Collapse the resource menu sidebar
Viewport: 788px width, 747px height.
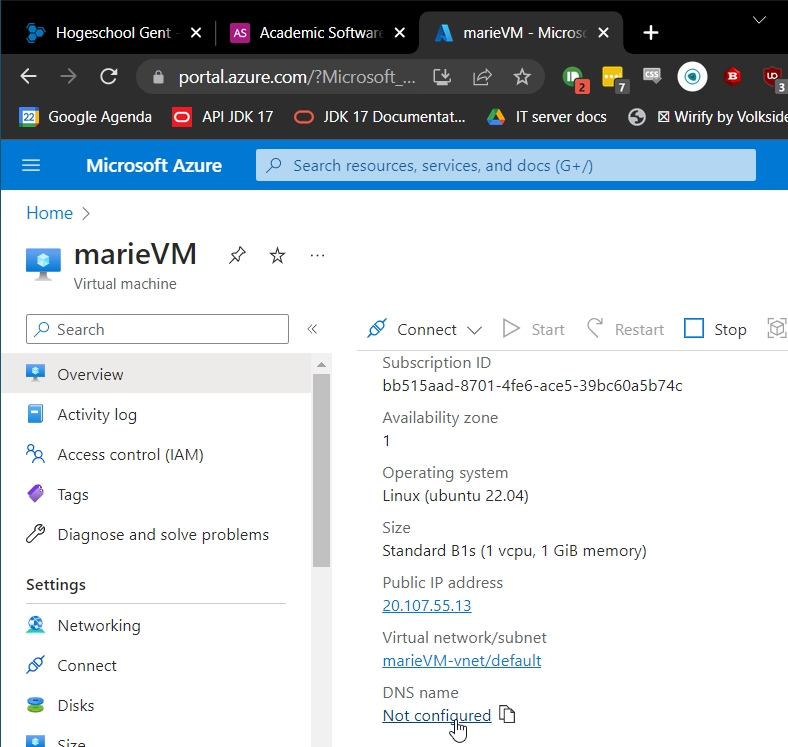(312, 329)
